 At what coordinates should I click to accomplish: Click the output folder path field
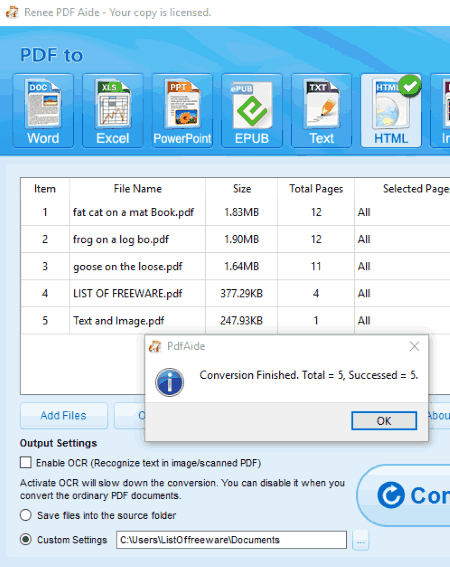pyautogui.click(x=232, y=540)
